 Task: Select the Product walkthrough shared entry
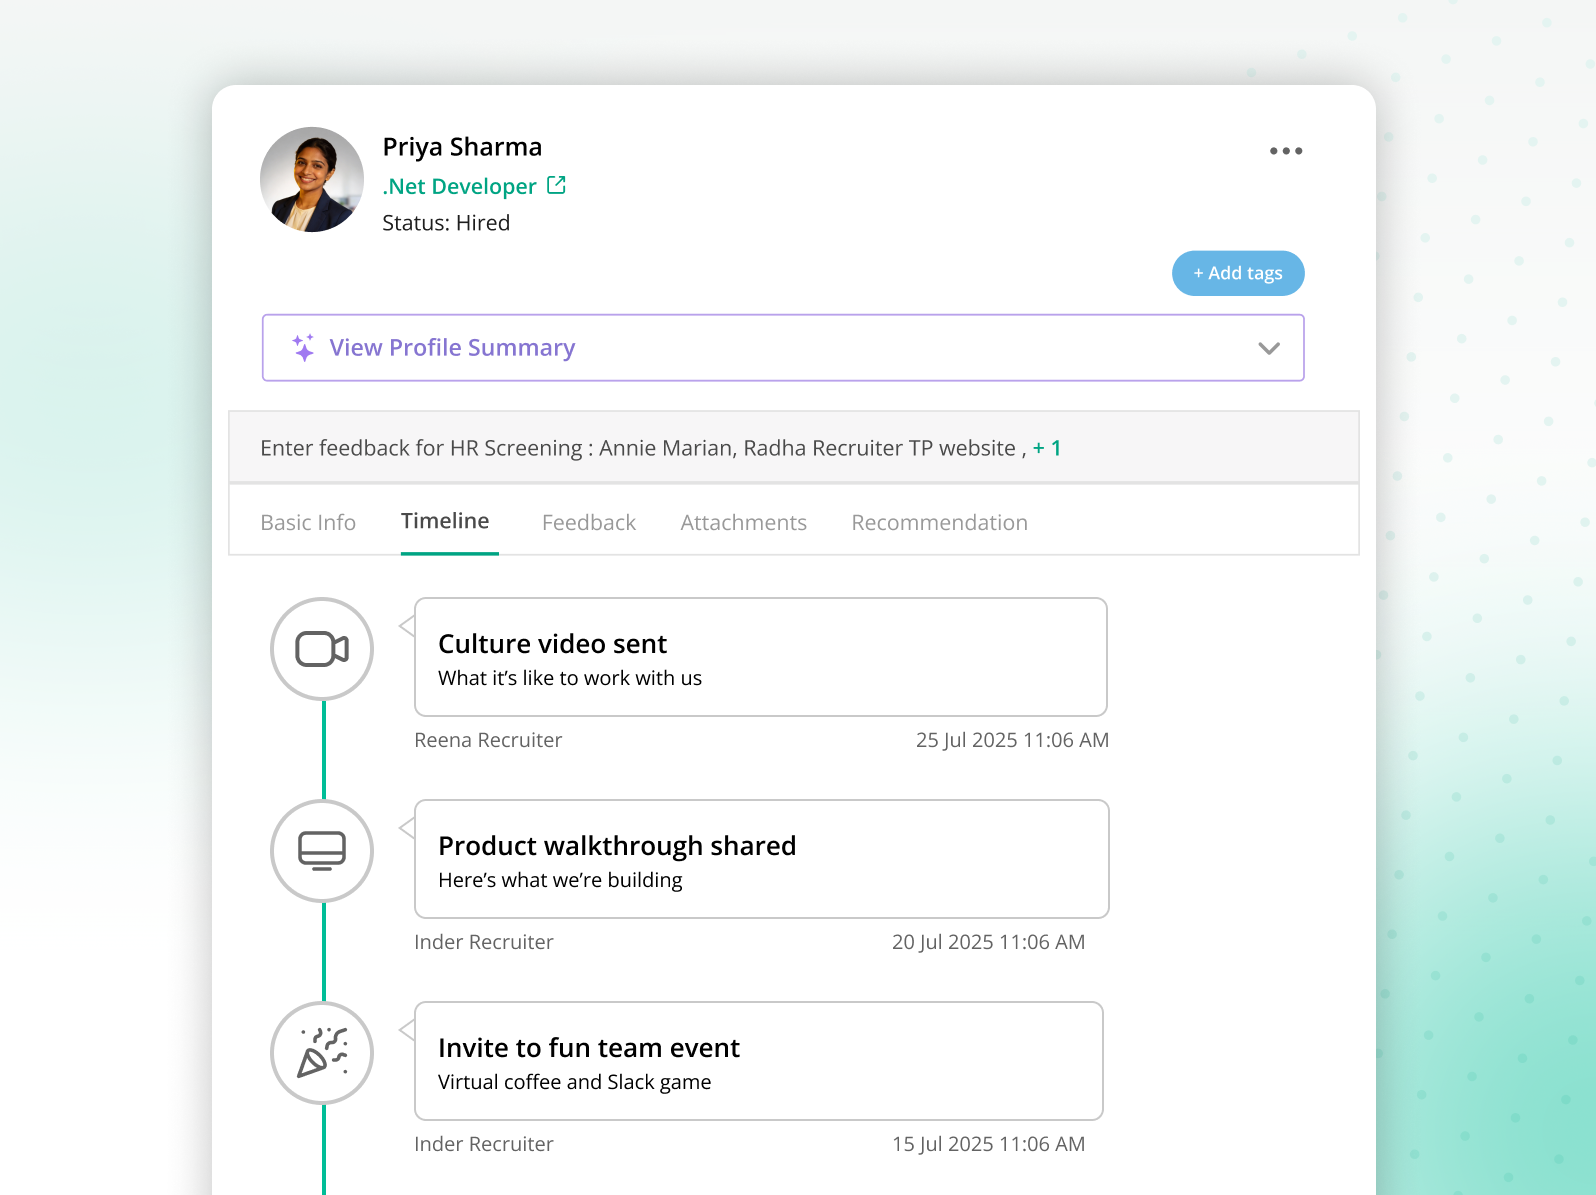761,859
